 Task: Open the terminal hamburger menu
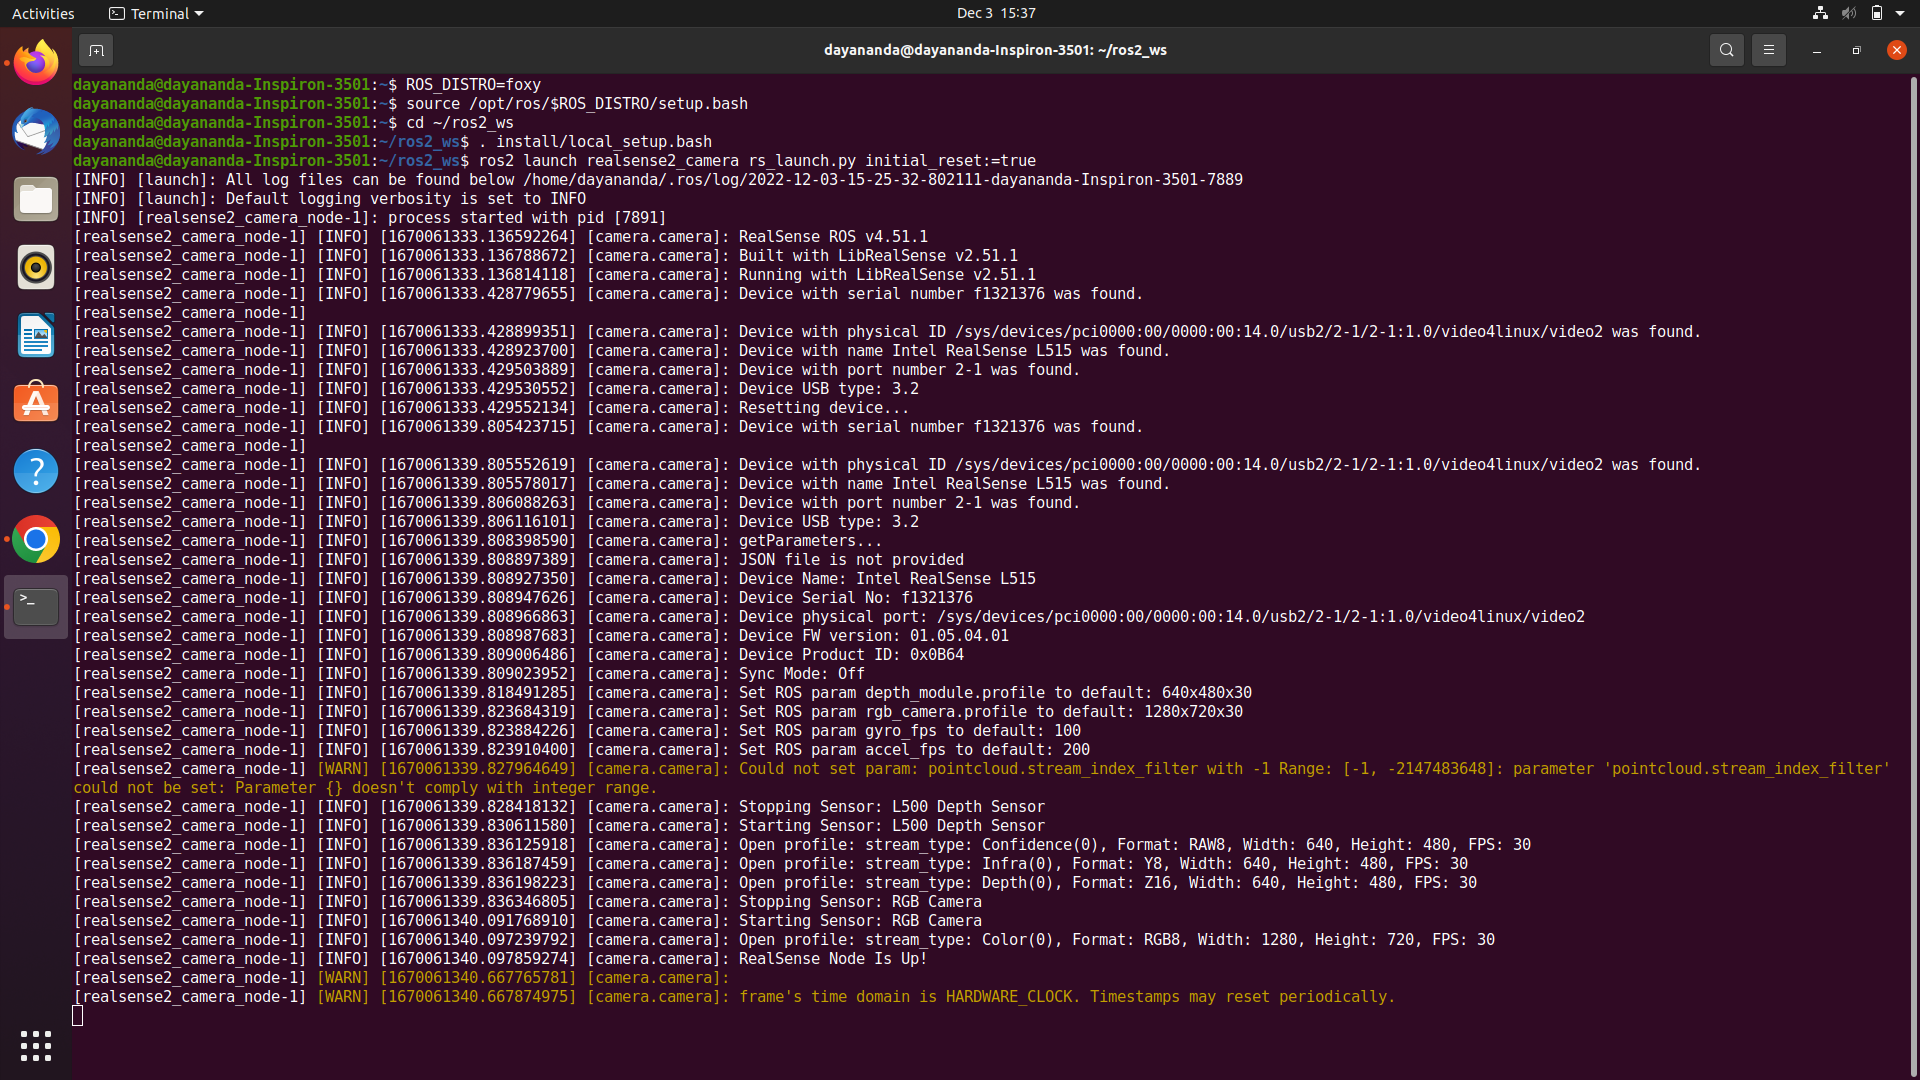pyautogui.click(x=1768, y=49)
